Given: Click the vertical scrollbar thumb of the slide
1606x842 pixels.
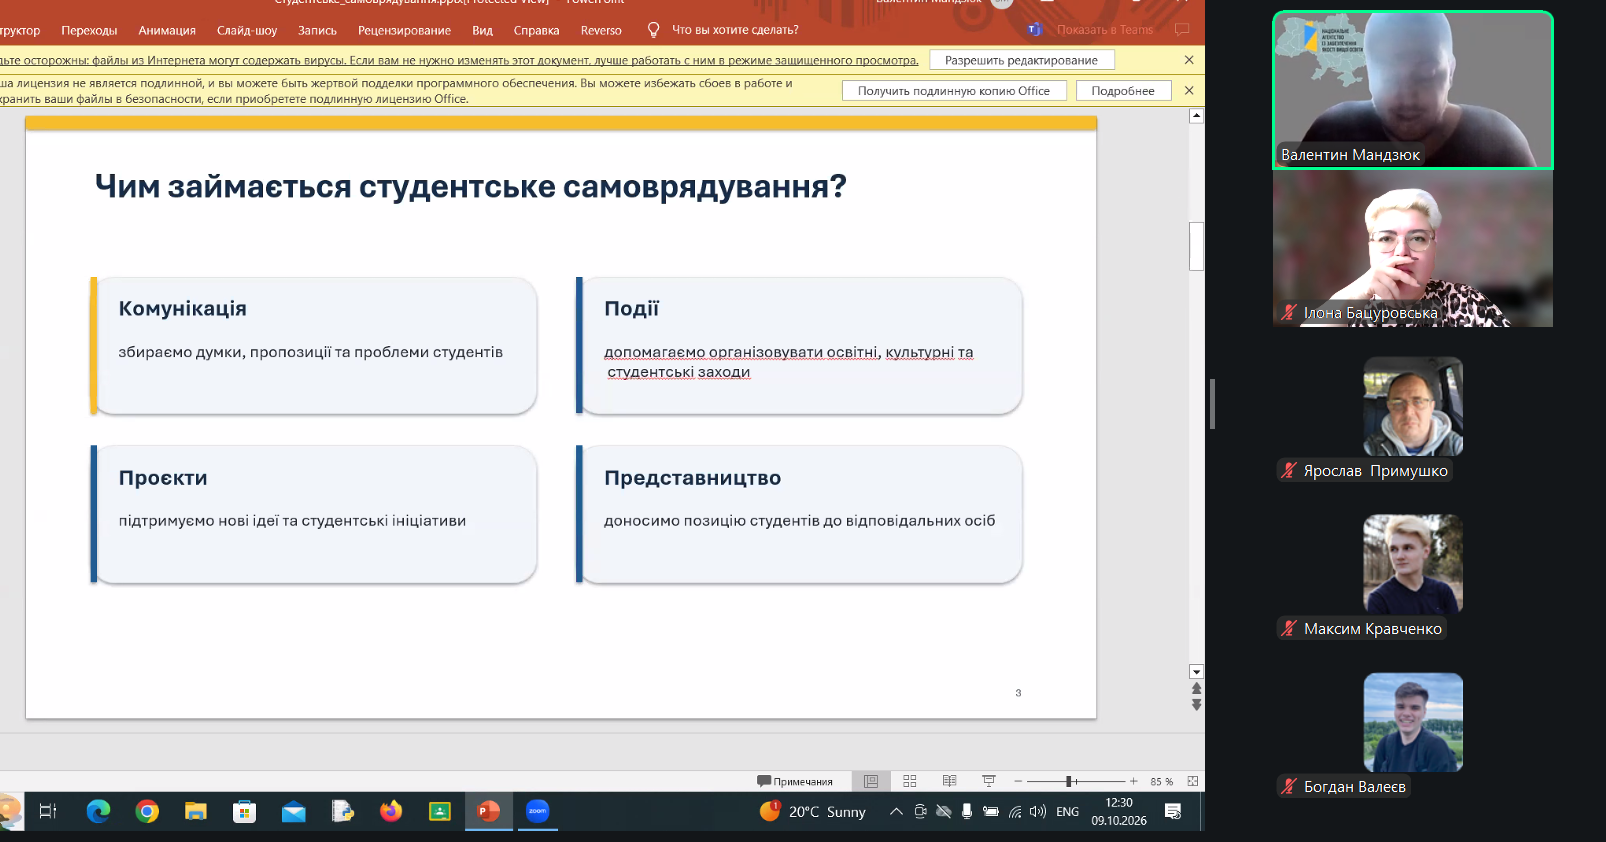Looking at the screenshot, I should click(x=1196, y=246).
